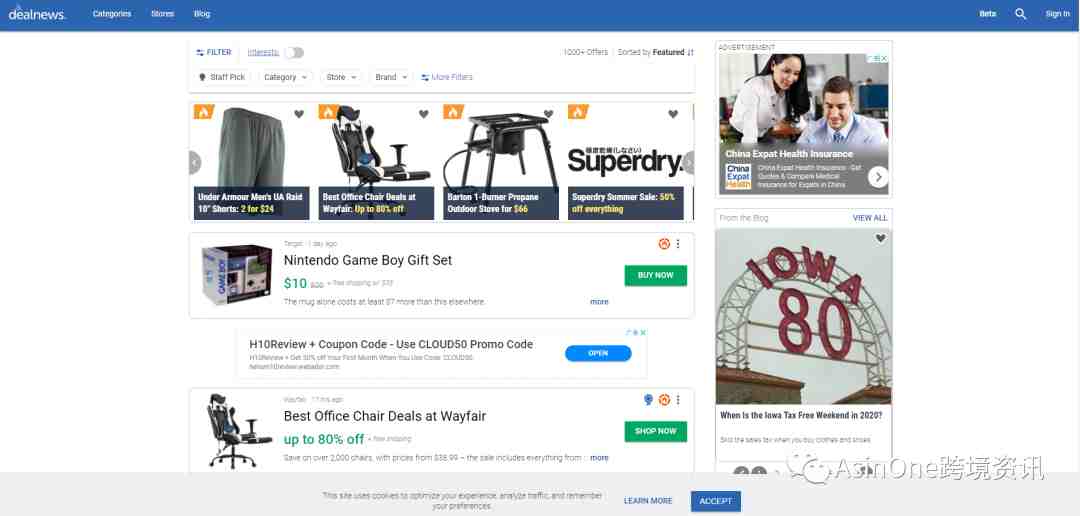Open the Store filter dropdown

[x=341, y=77]
